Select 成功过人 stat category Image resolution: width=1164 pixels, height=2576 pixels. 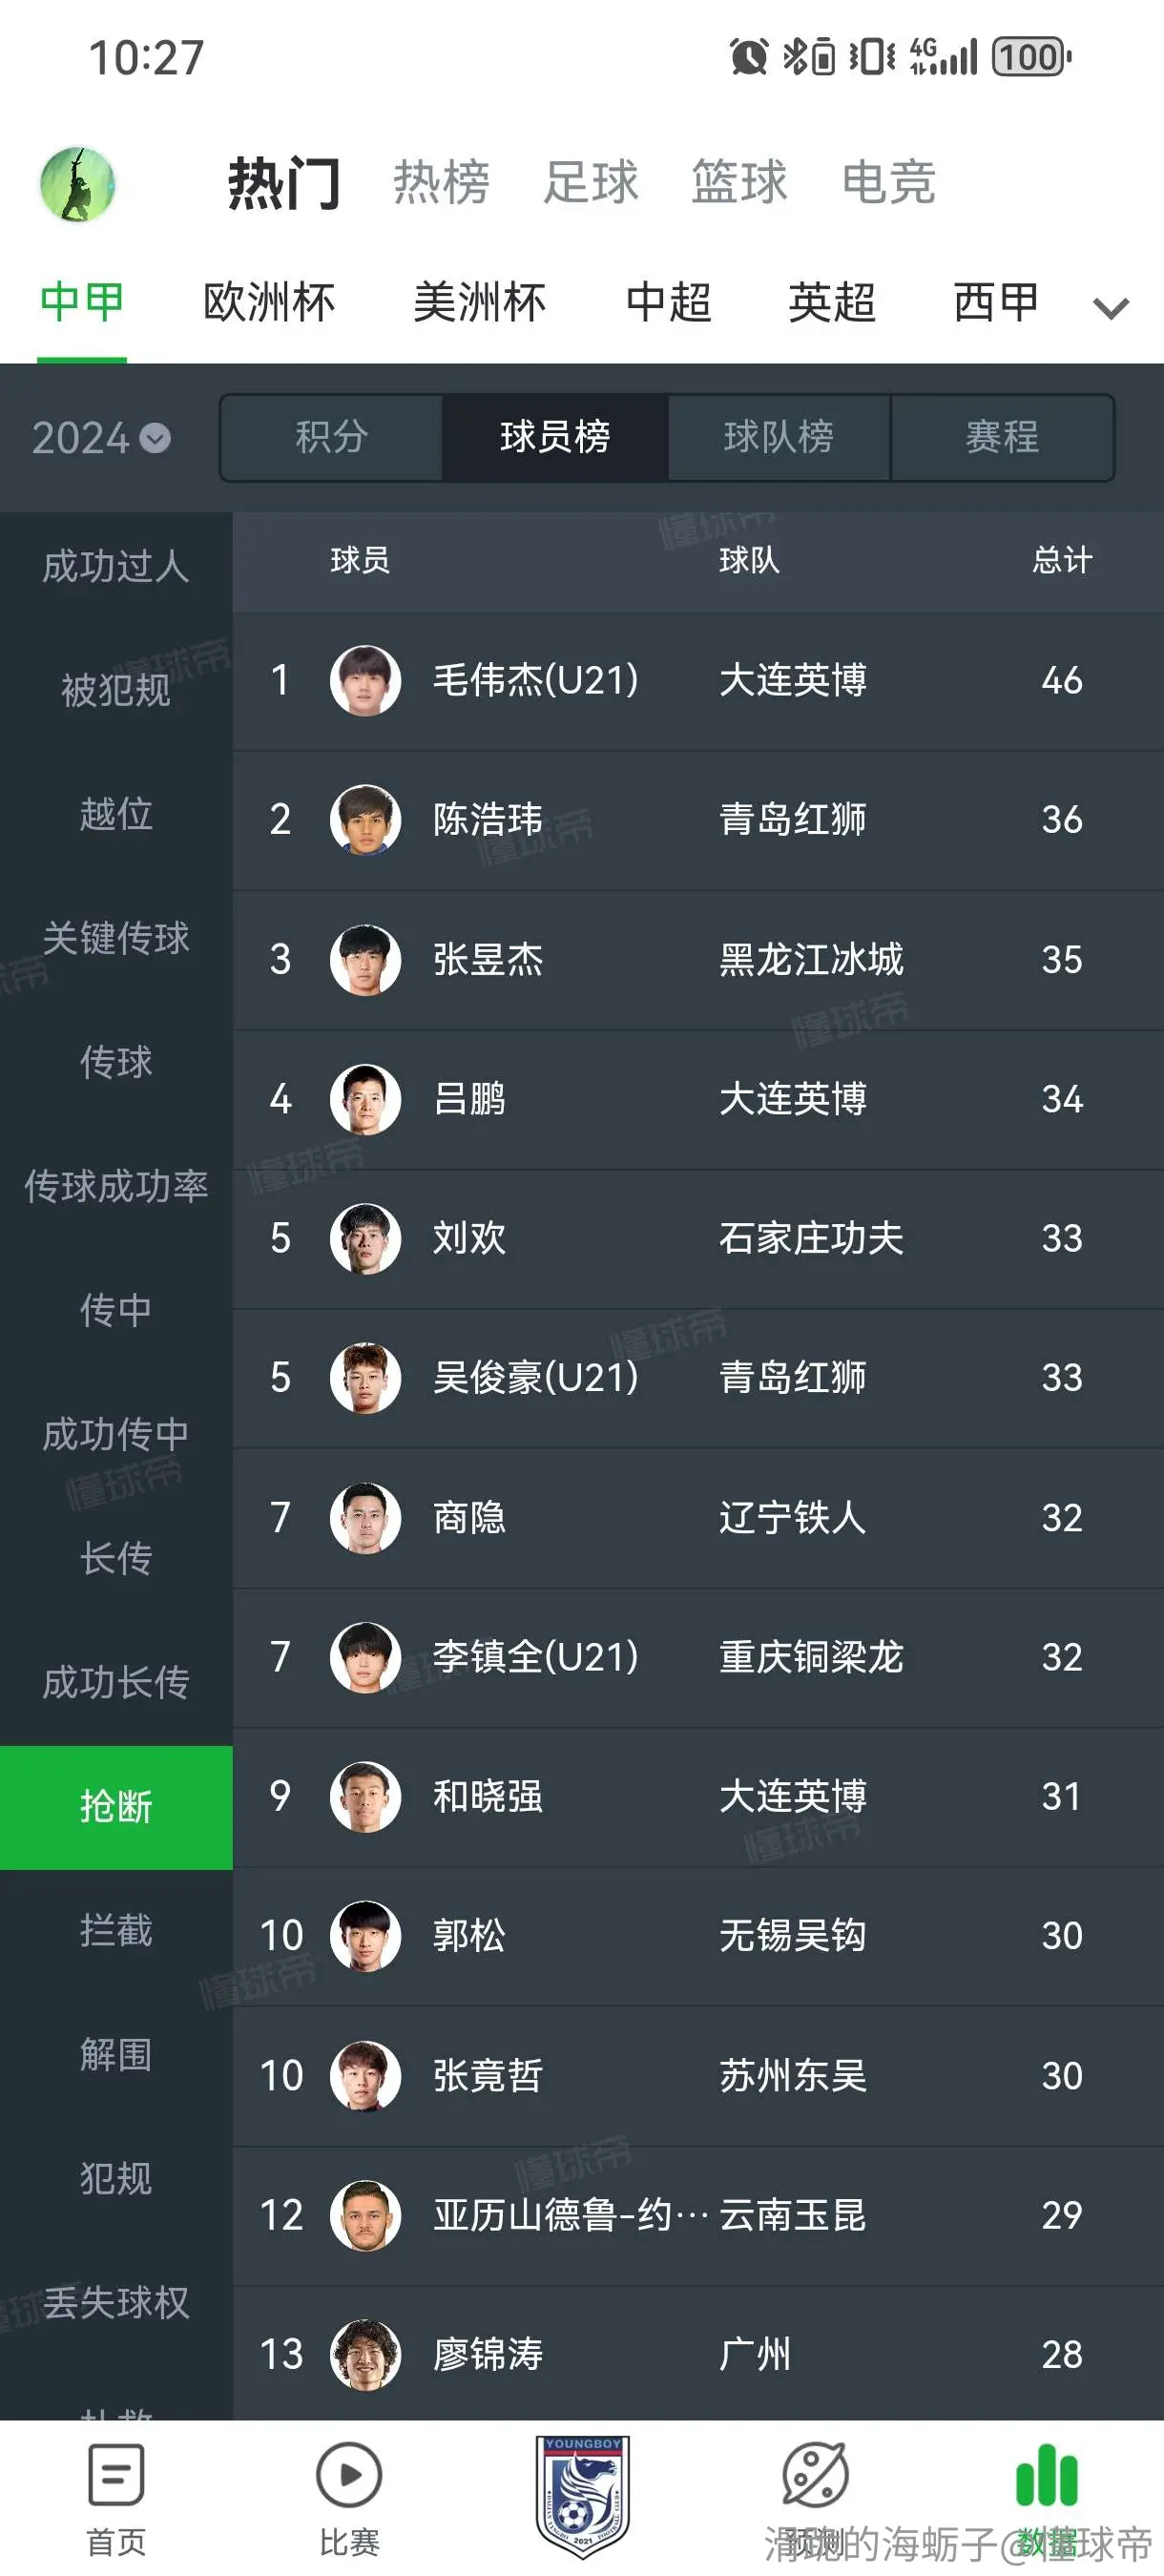pyautogui.click(x=116, y=566)
